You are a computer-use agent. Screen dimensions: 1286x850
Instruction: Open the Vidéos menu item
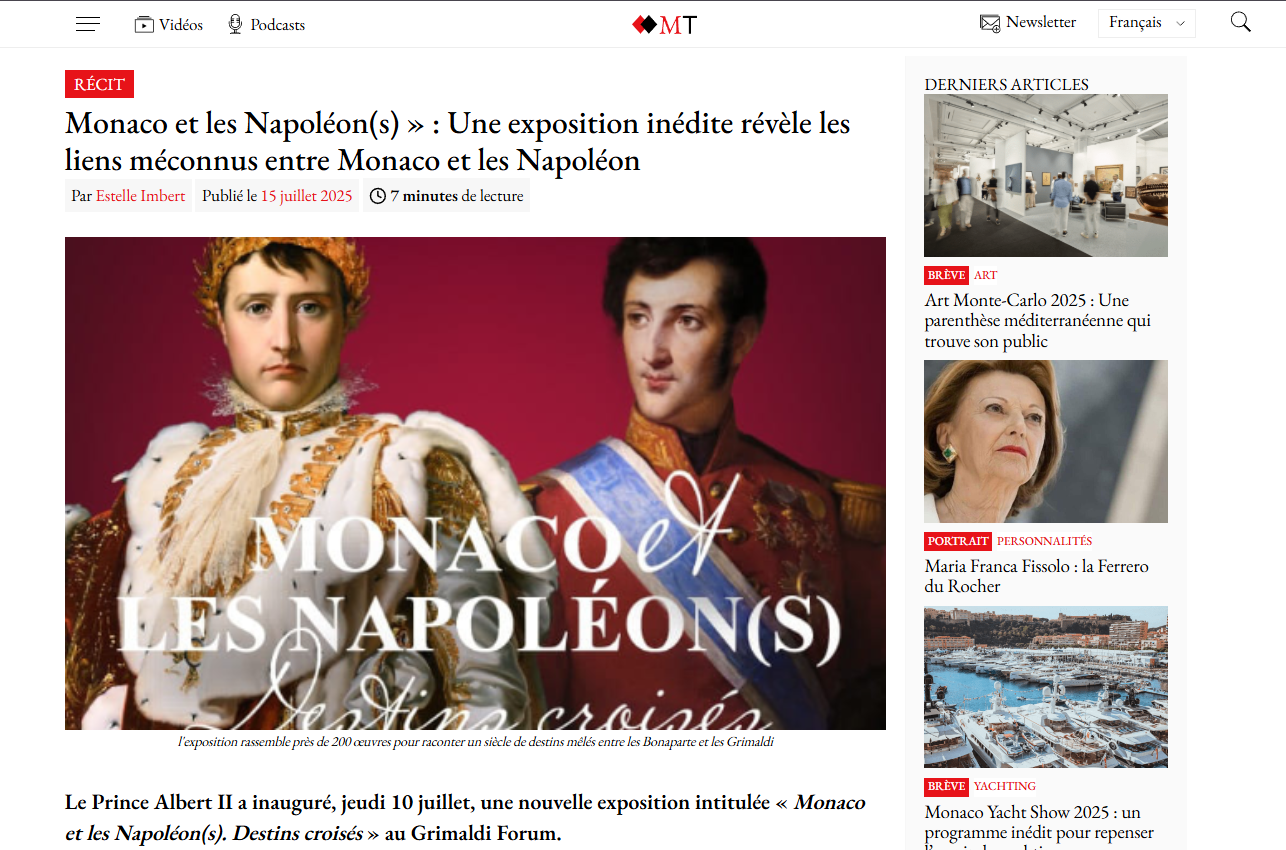pos(180,25)
